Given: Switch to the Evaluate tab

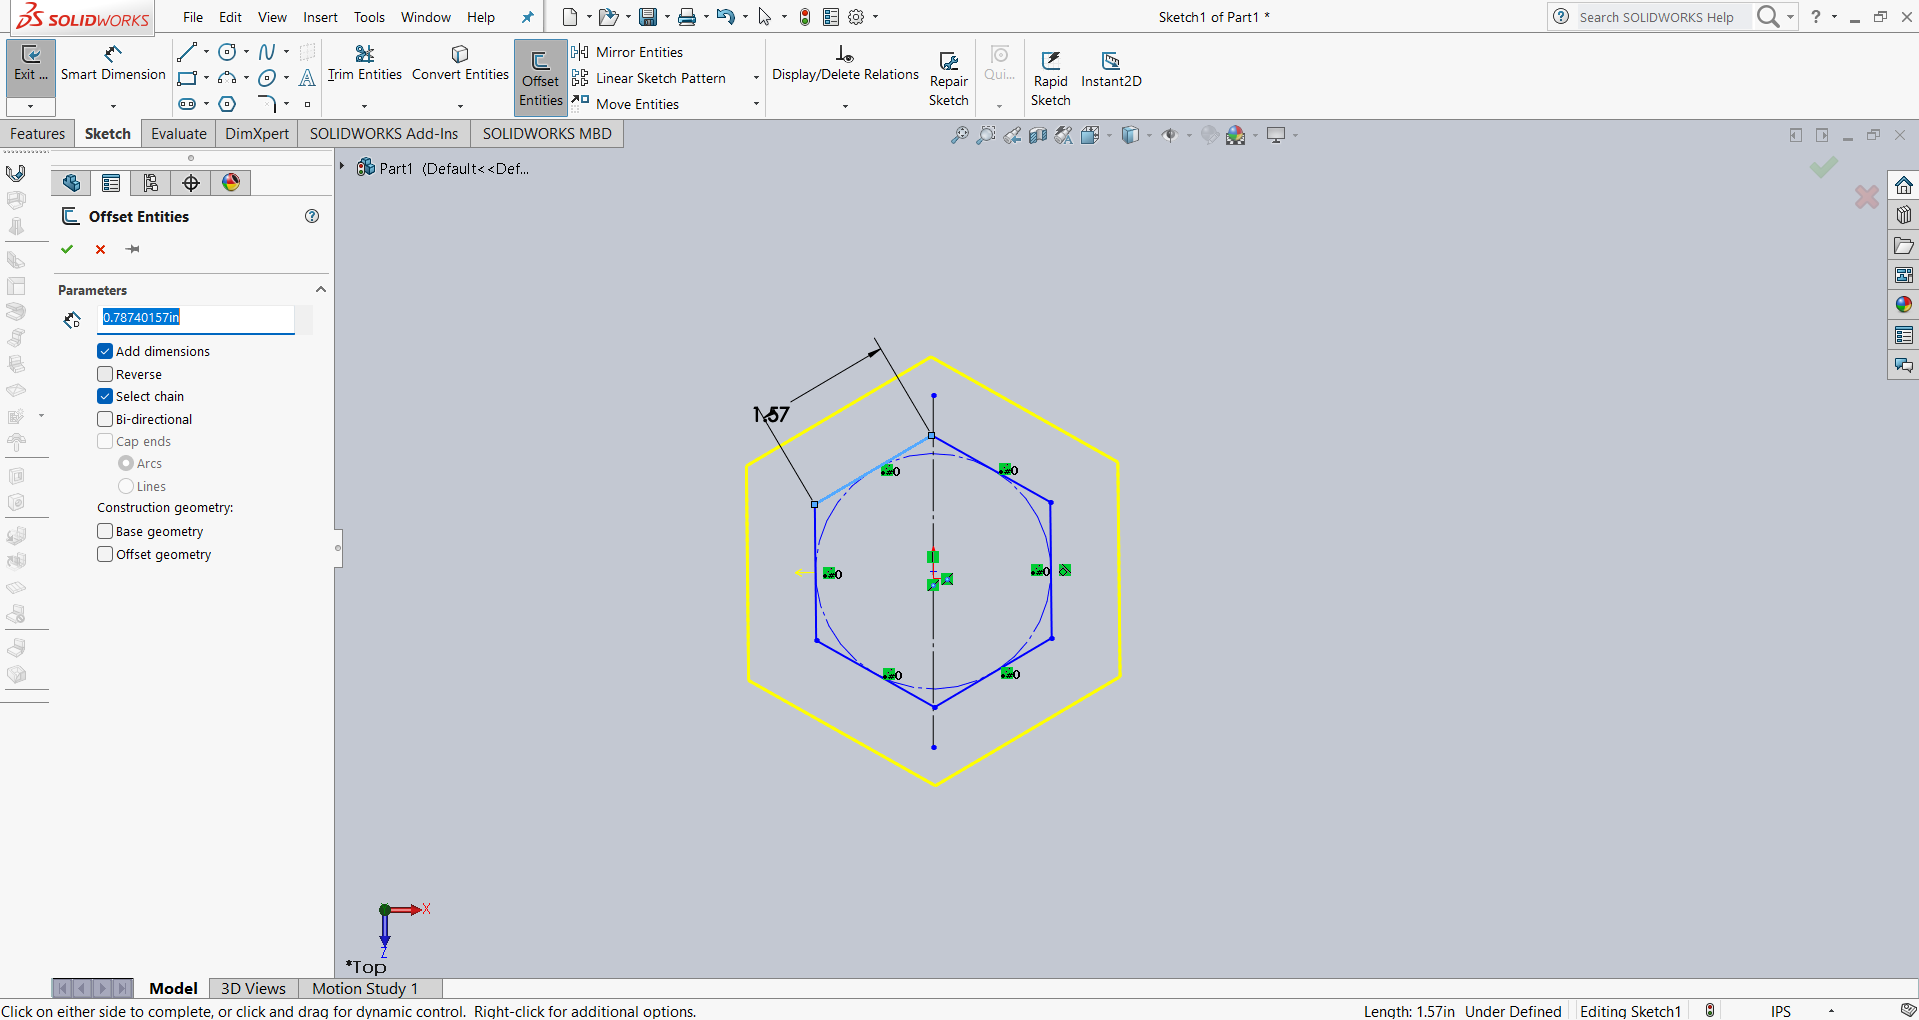Looking at the screenshot, I should (x=179, y=134).
